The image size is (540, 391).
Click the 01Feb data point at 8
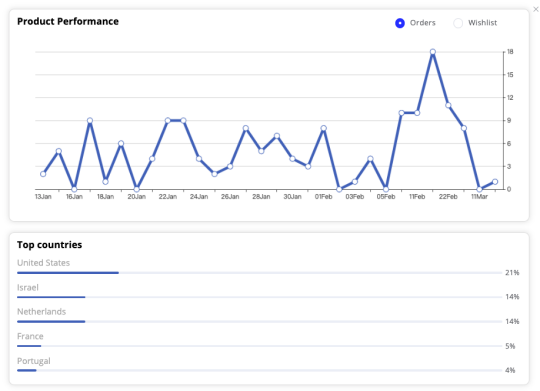point(323,128)
